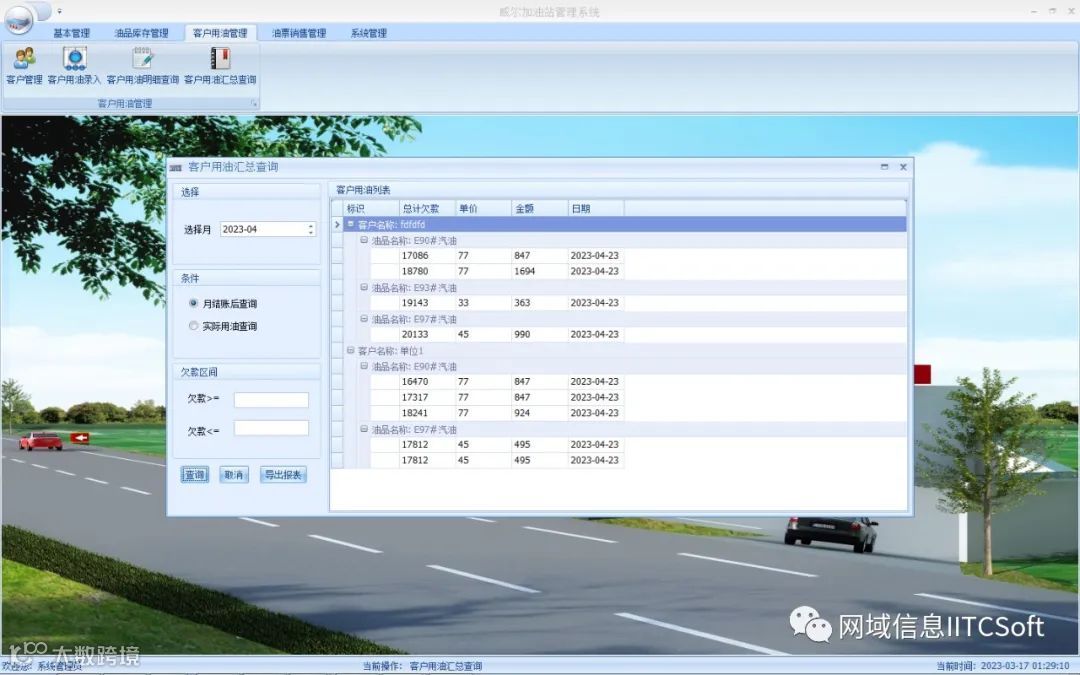Click the date in the 19143 row
This screenshot has height=675, width=1080.
596,303
